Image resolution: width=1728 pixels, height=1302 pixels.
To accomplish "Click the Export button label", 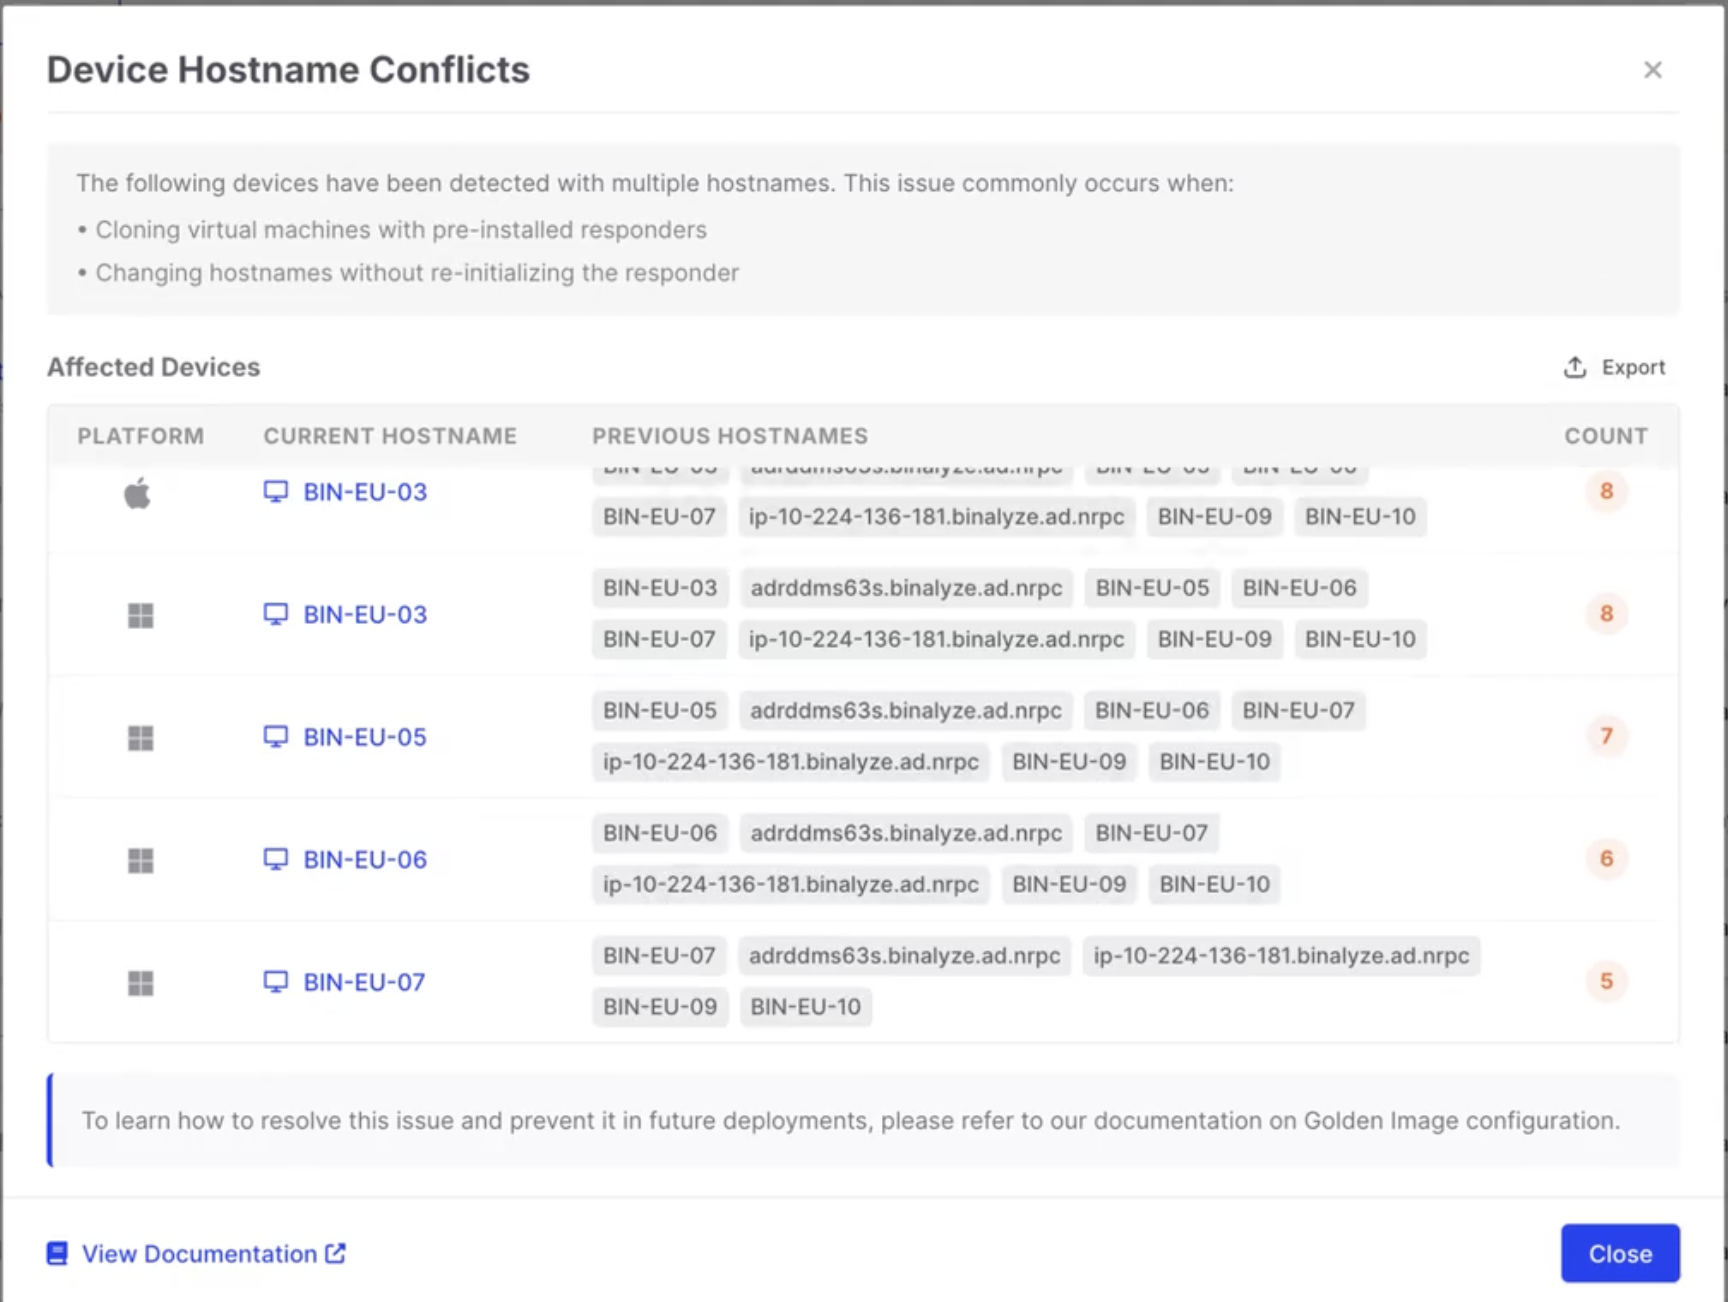I will tap(1633, 367).
